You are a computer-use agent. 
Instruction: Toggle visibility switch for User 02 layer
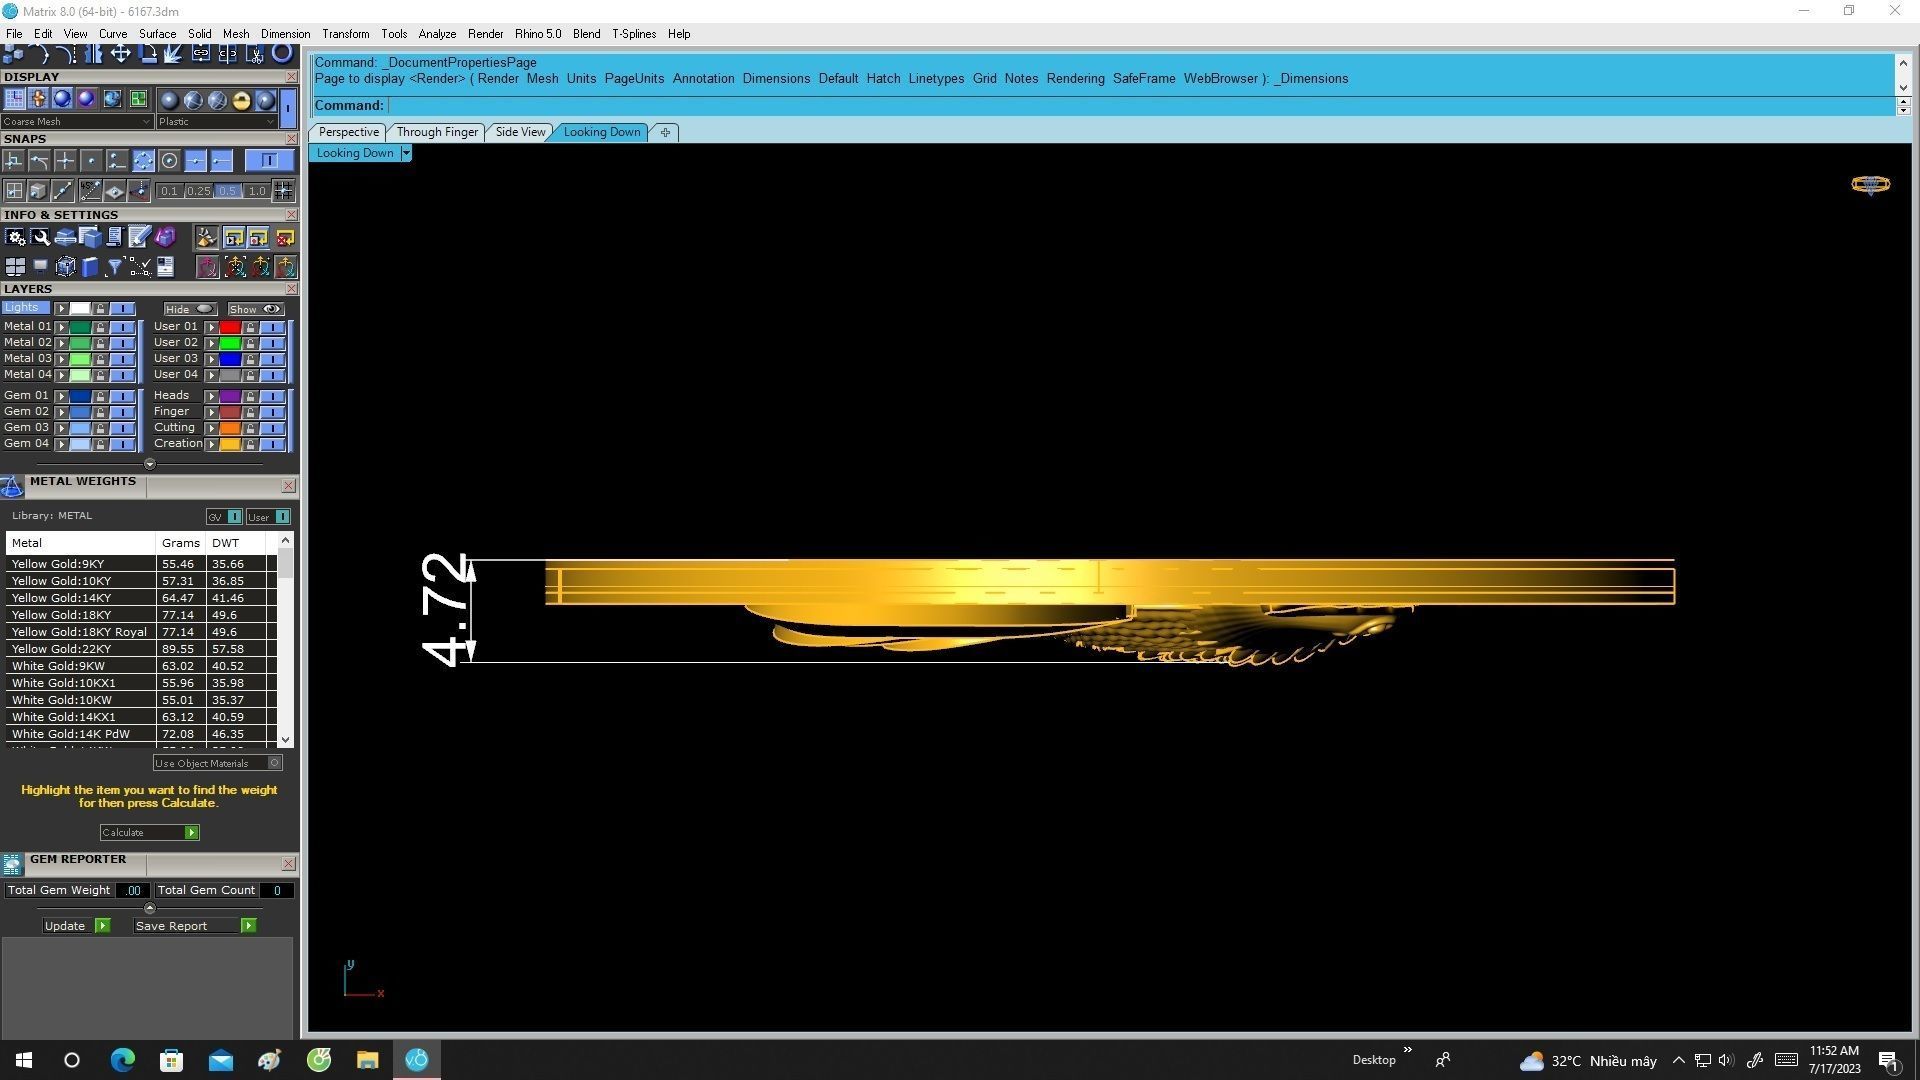pos(272,343)
